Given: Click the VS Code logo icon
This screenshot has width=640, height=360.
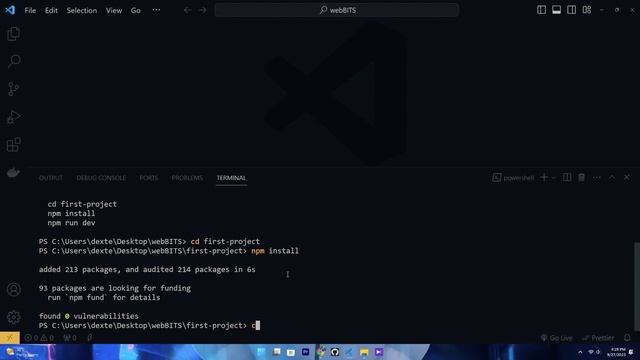Looking at the screenshot, I should coord(10,10).
